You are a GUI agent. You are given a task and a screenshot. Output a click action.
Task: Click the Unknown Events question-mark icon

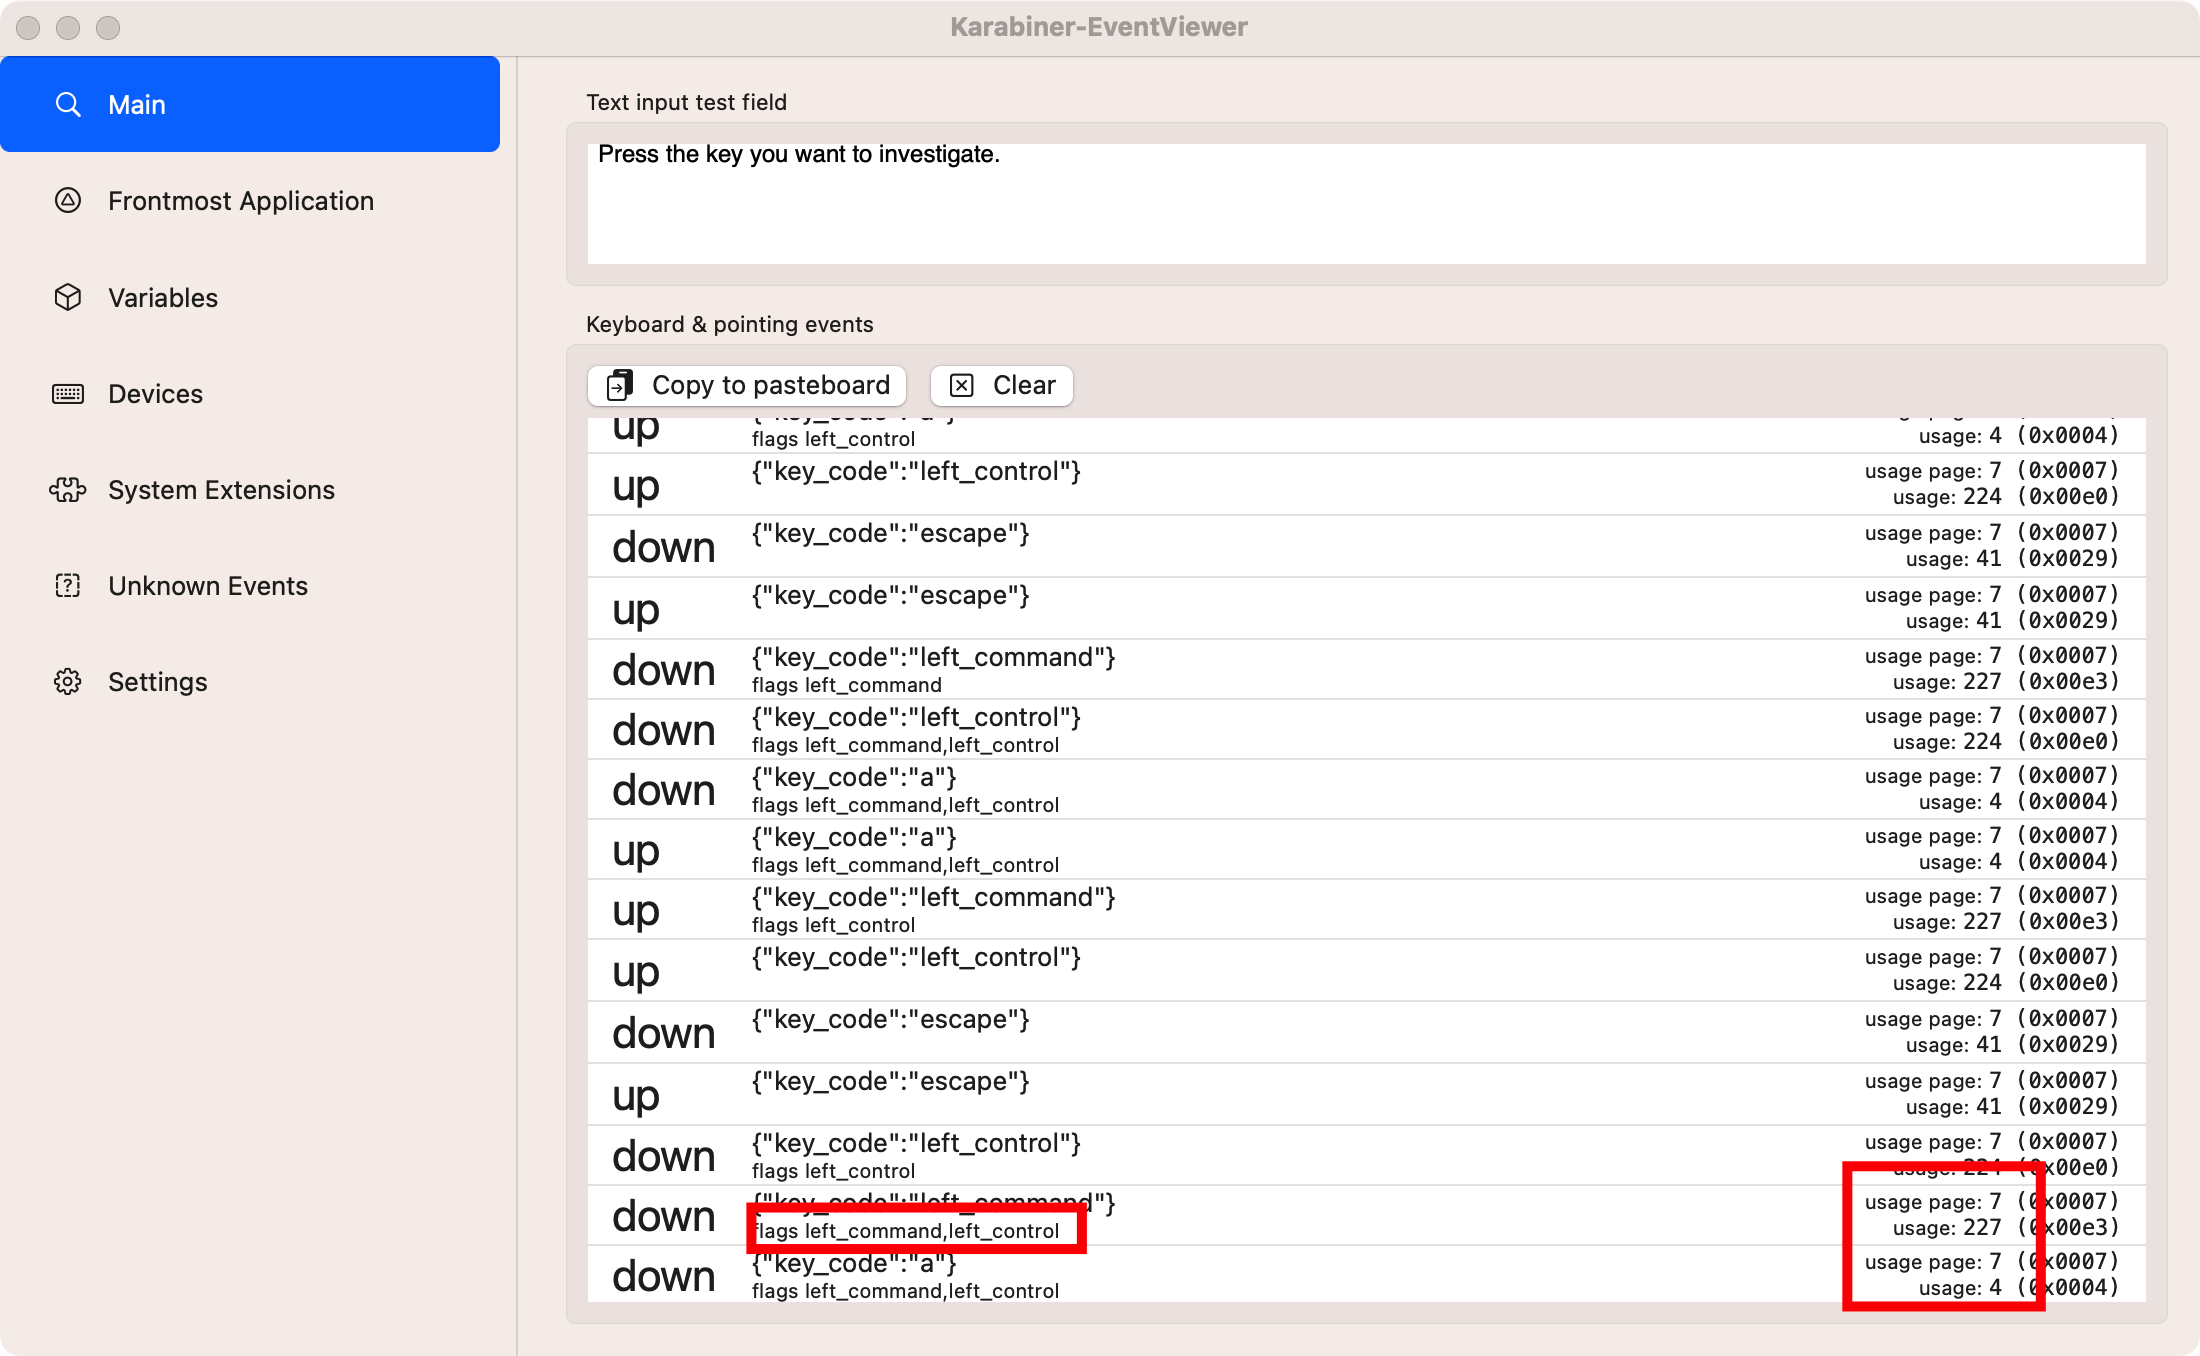click(68, 586)
